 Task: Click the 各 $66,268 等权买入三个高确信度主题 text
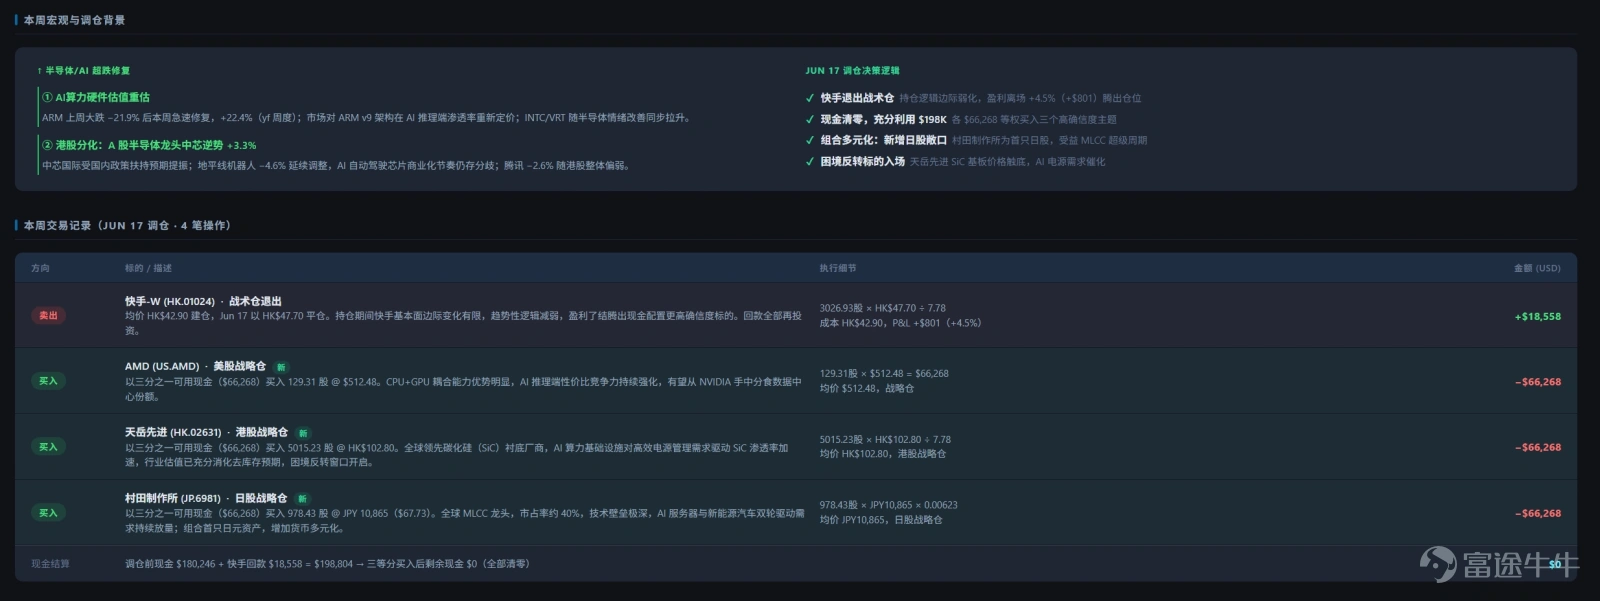coord(1034,120)
